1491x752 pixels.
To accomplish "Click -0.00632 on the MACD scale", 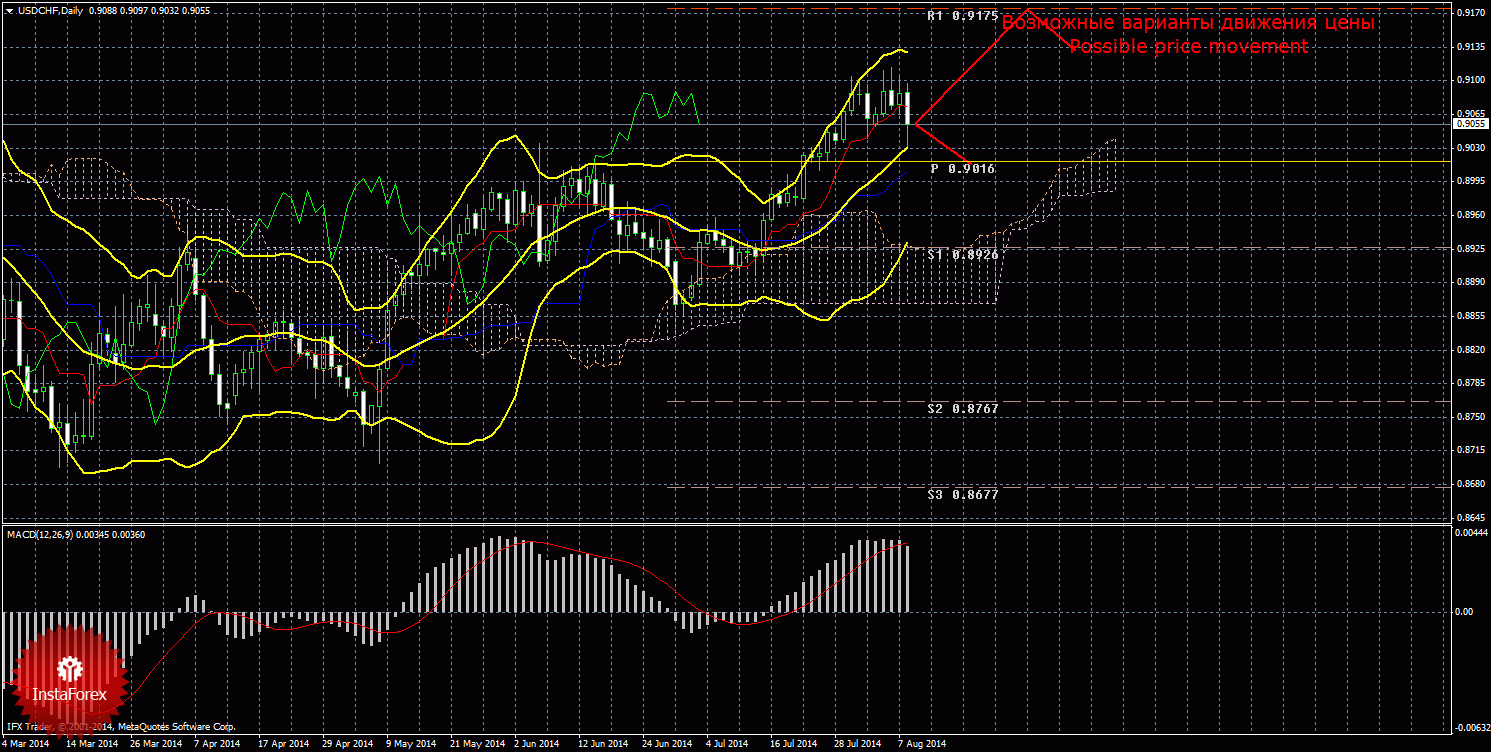I will [x=1471, y=727].
